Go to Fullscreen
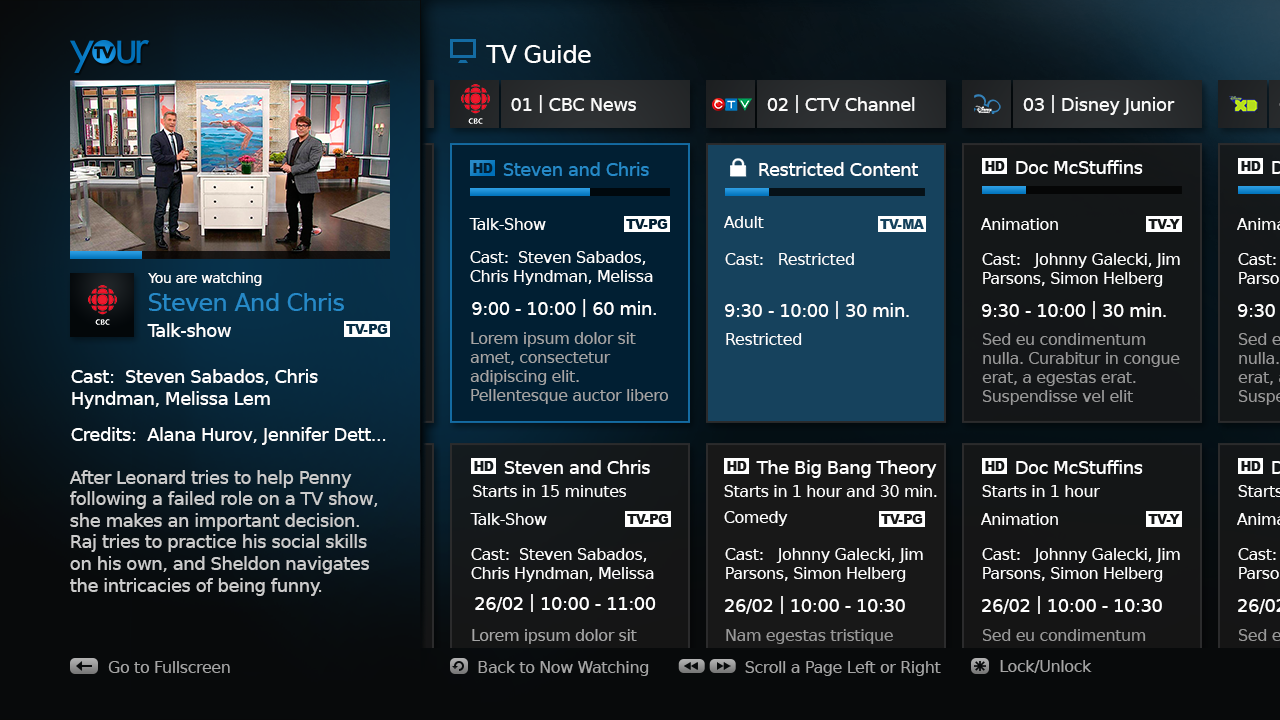 click(169, 667)
